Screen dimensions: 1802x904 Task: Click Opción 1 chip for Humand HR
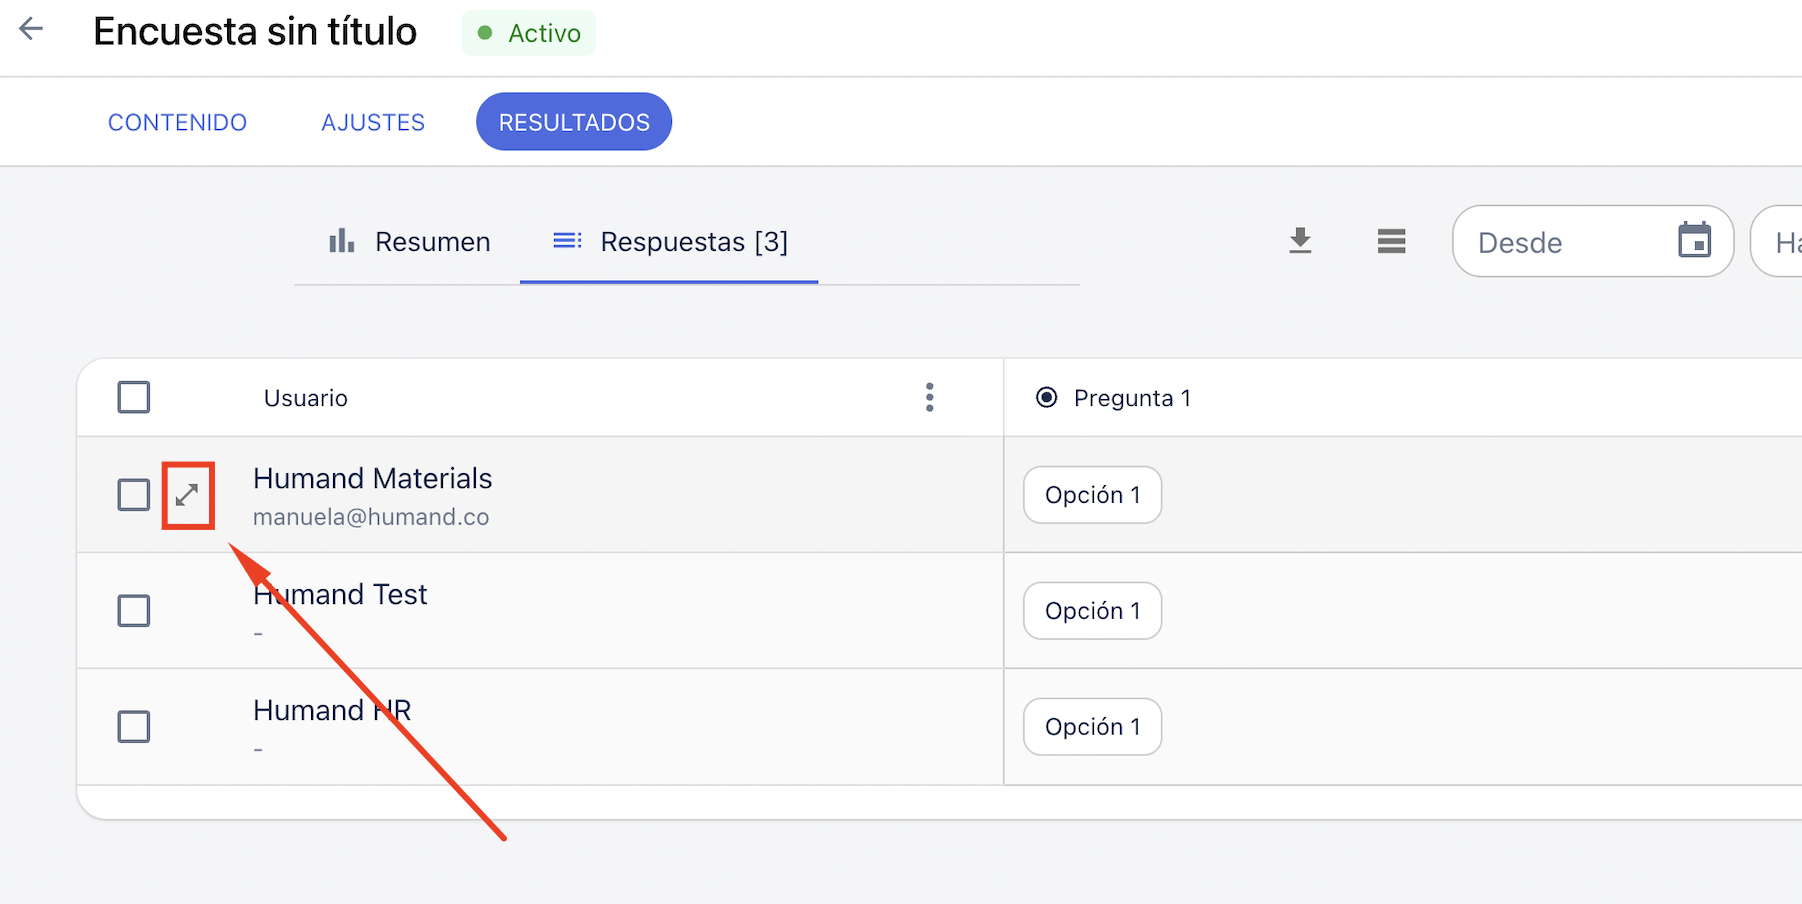(x=1092, y=727)
